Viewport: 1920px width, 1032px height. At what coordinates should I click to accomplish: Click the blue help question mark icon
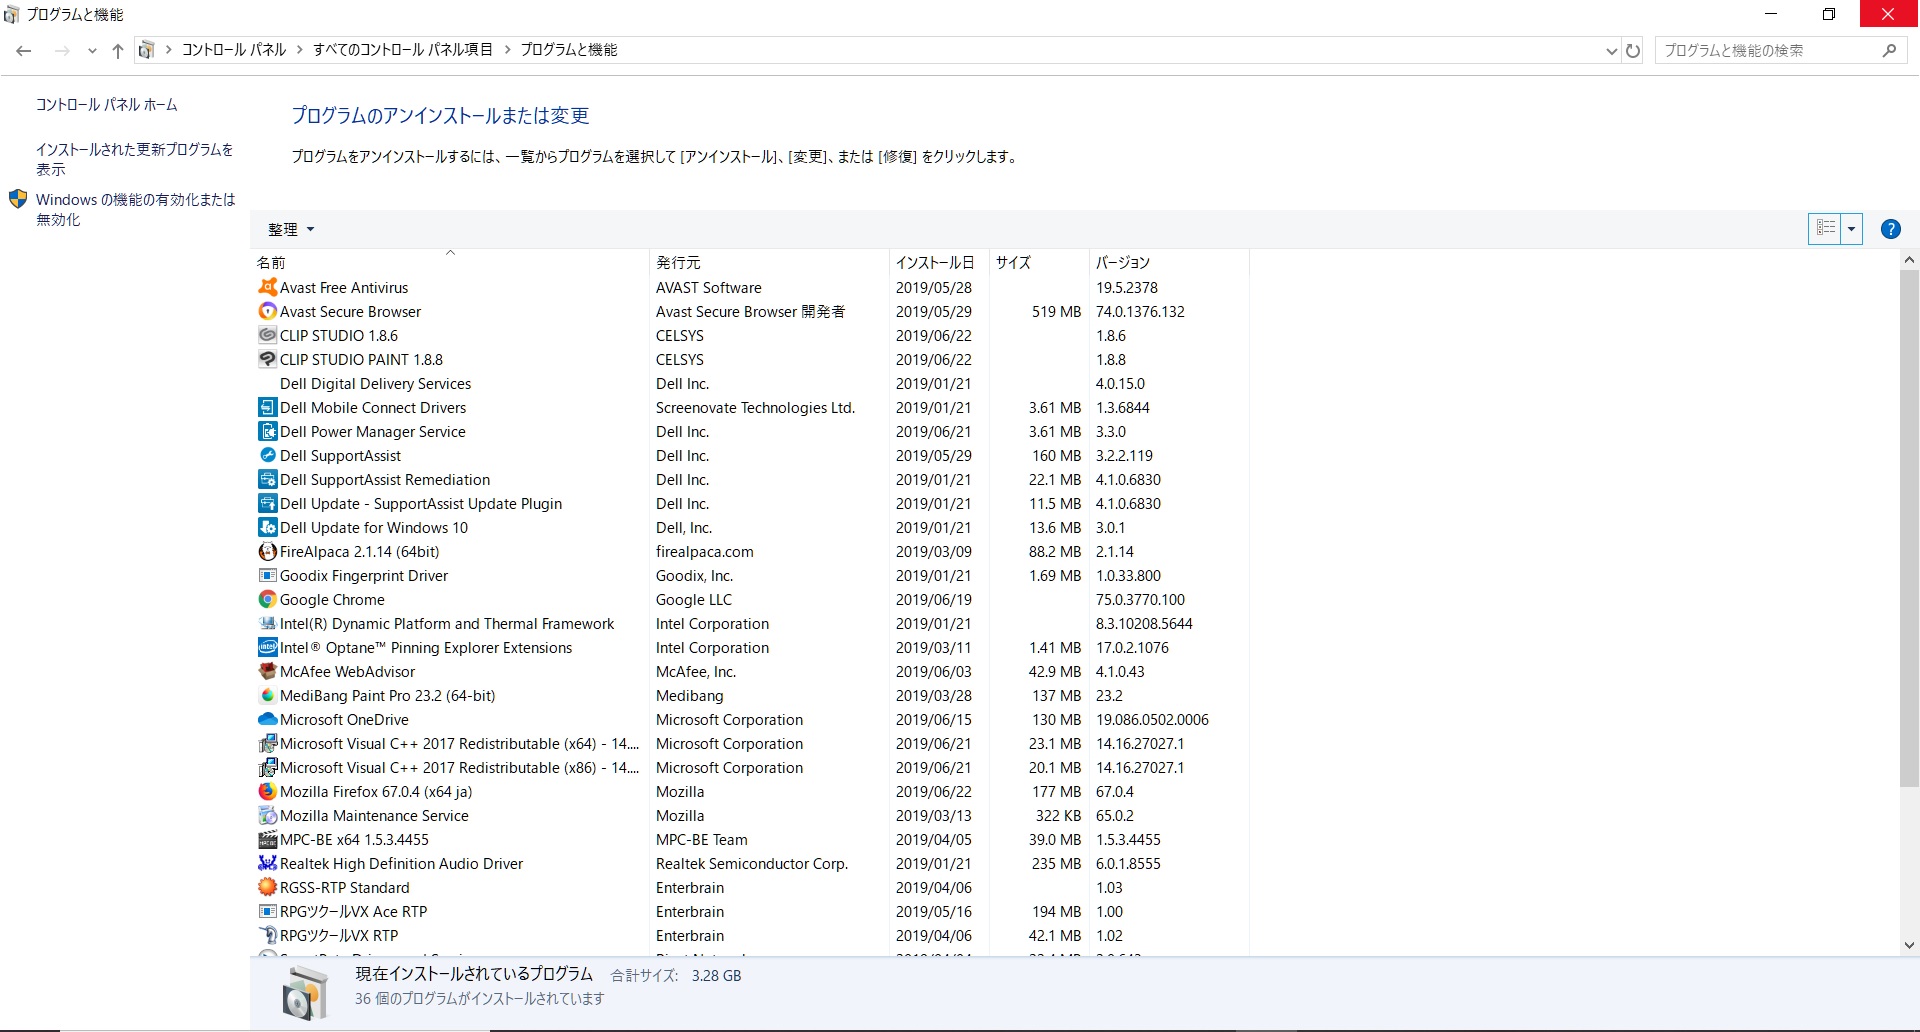point(1890,229)
